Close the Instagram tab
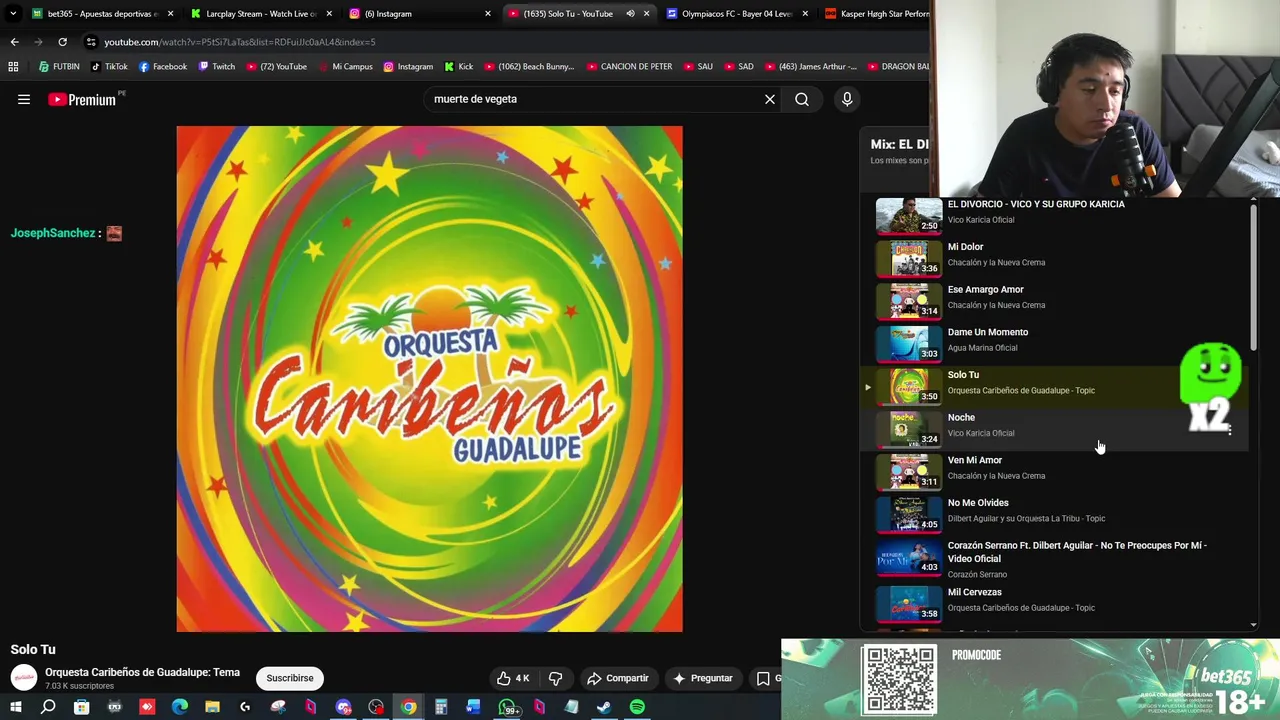The image size is (1280, 720). tap(488, 14)
